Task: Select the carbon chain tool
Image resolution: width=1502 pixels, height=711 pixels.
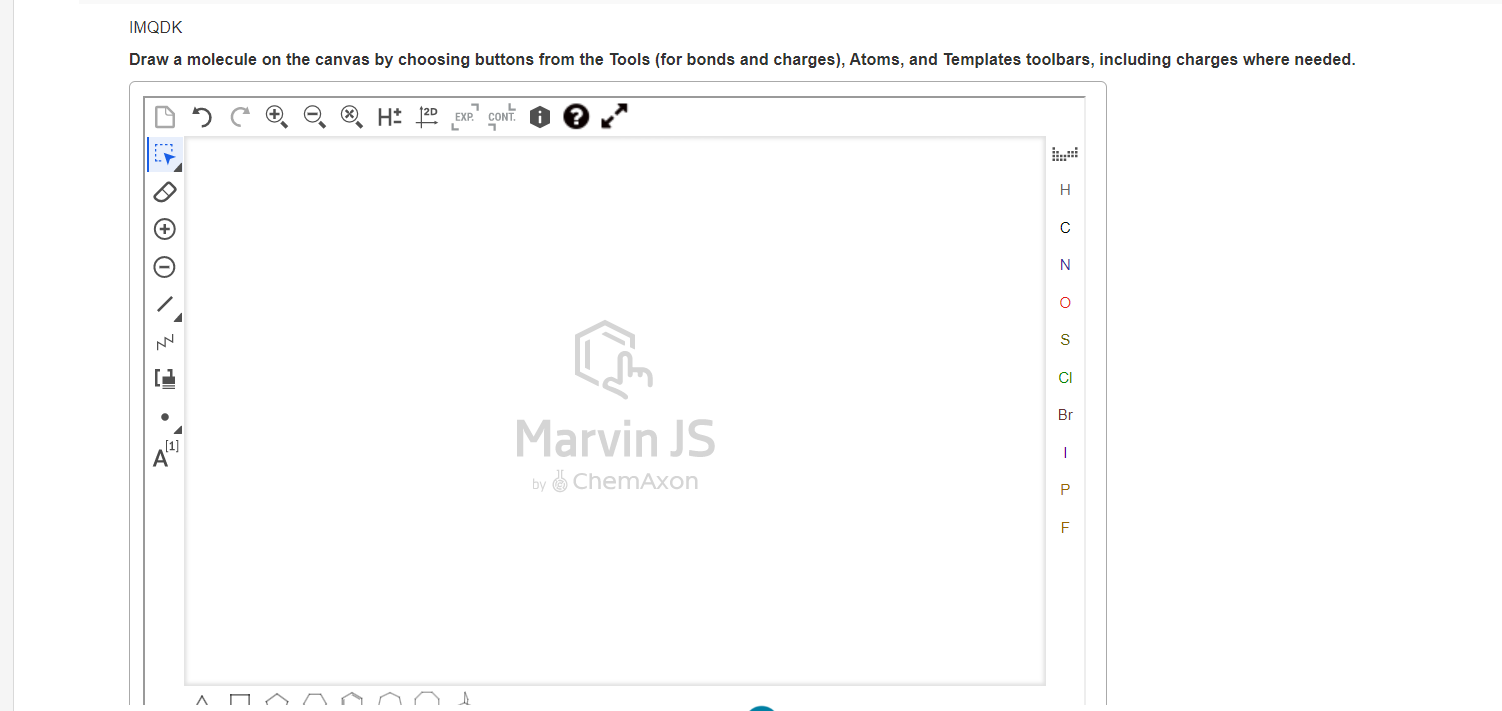Action: (164, 342)
